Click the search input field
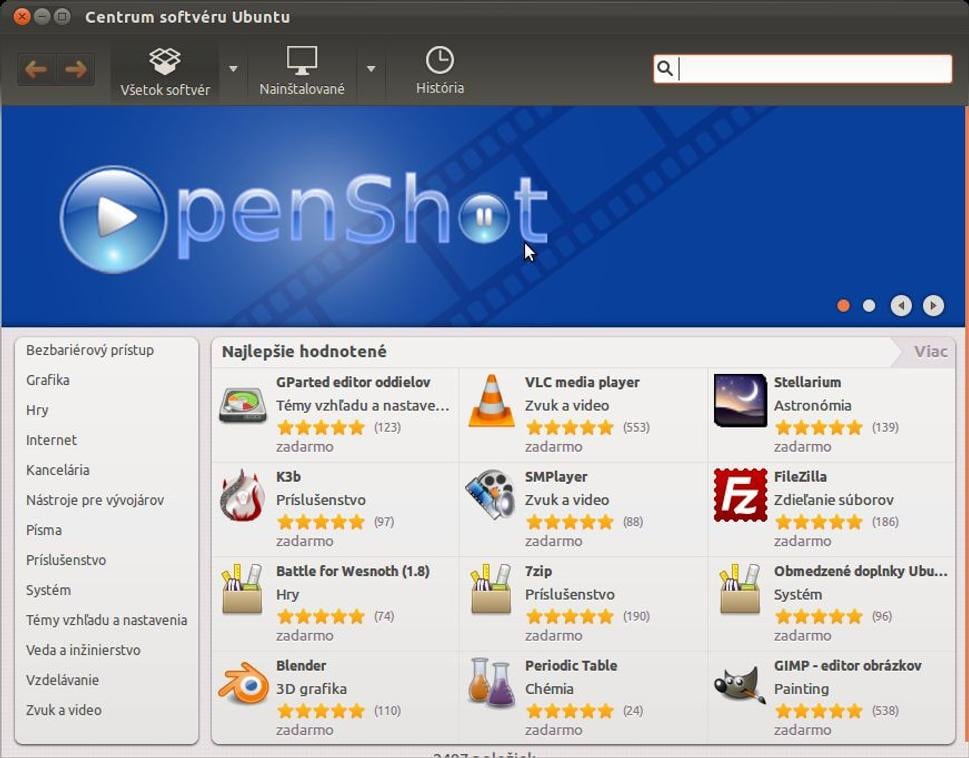969x758 pixels. pyautogui.click(x=802, y=69)
